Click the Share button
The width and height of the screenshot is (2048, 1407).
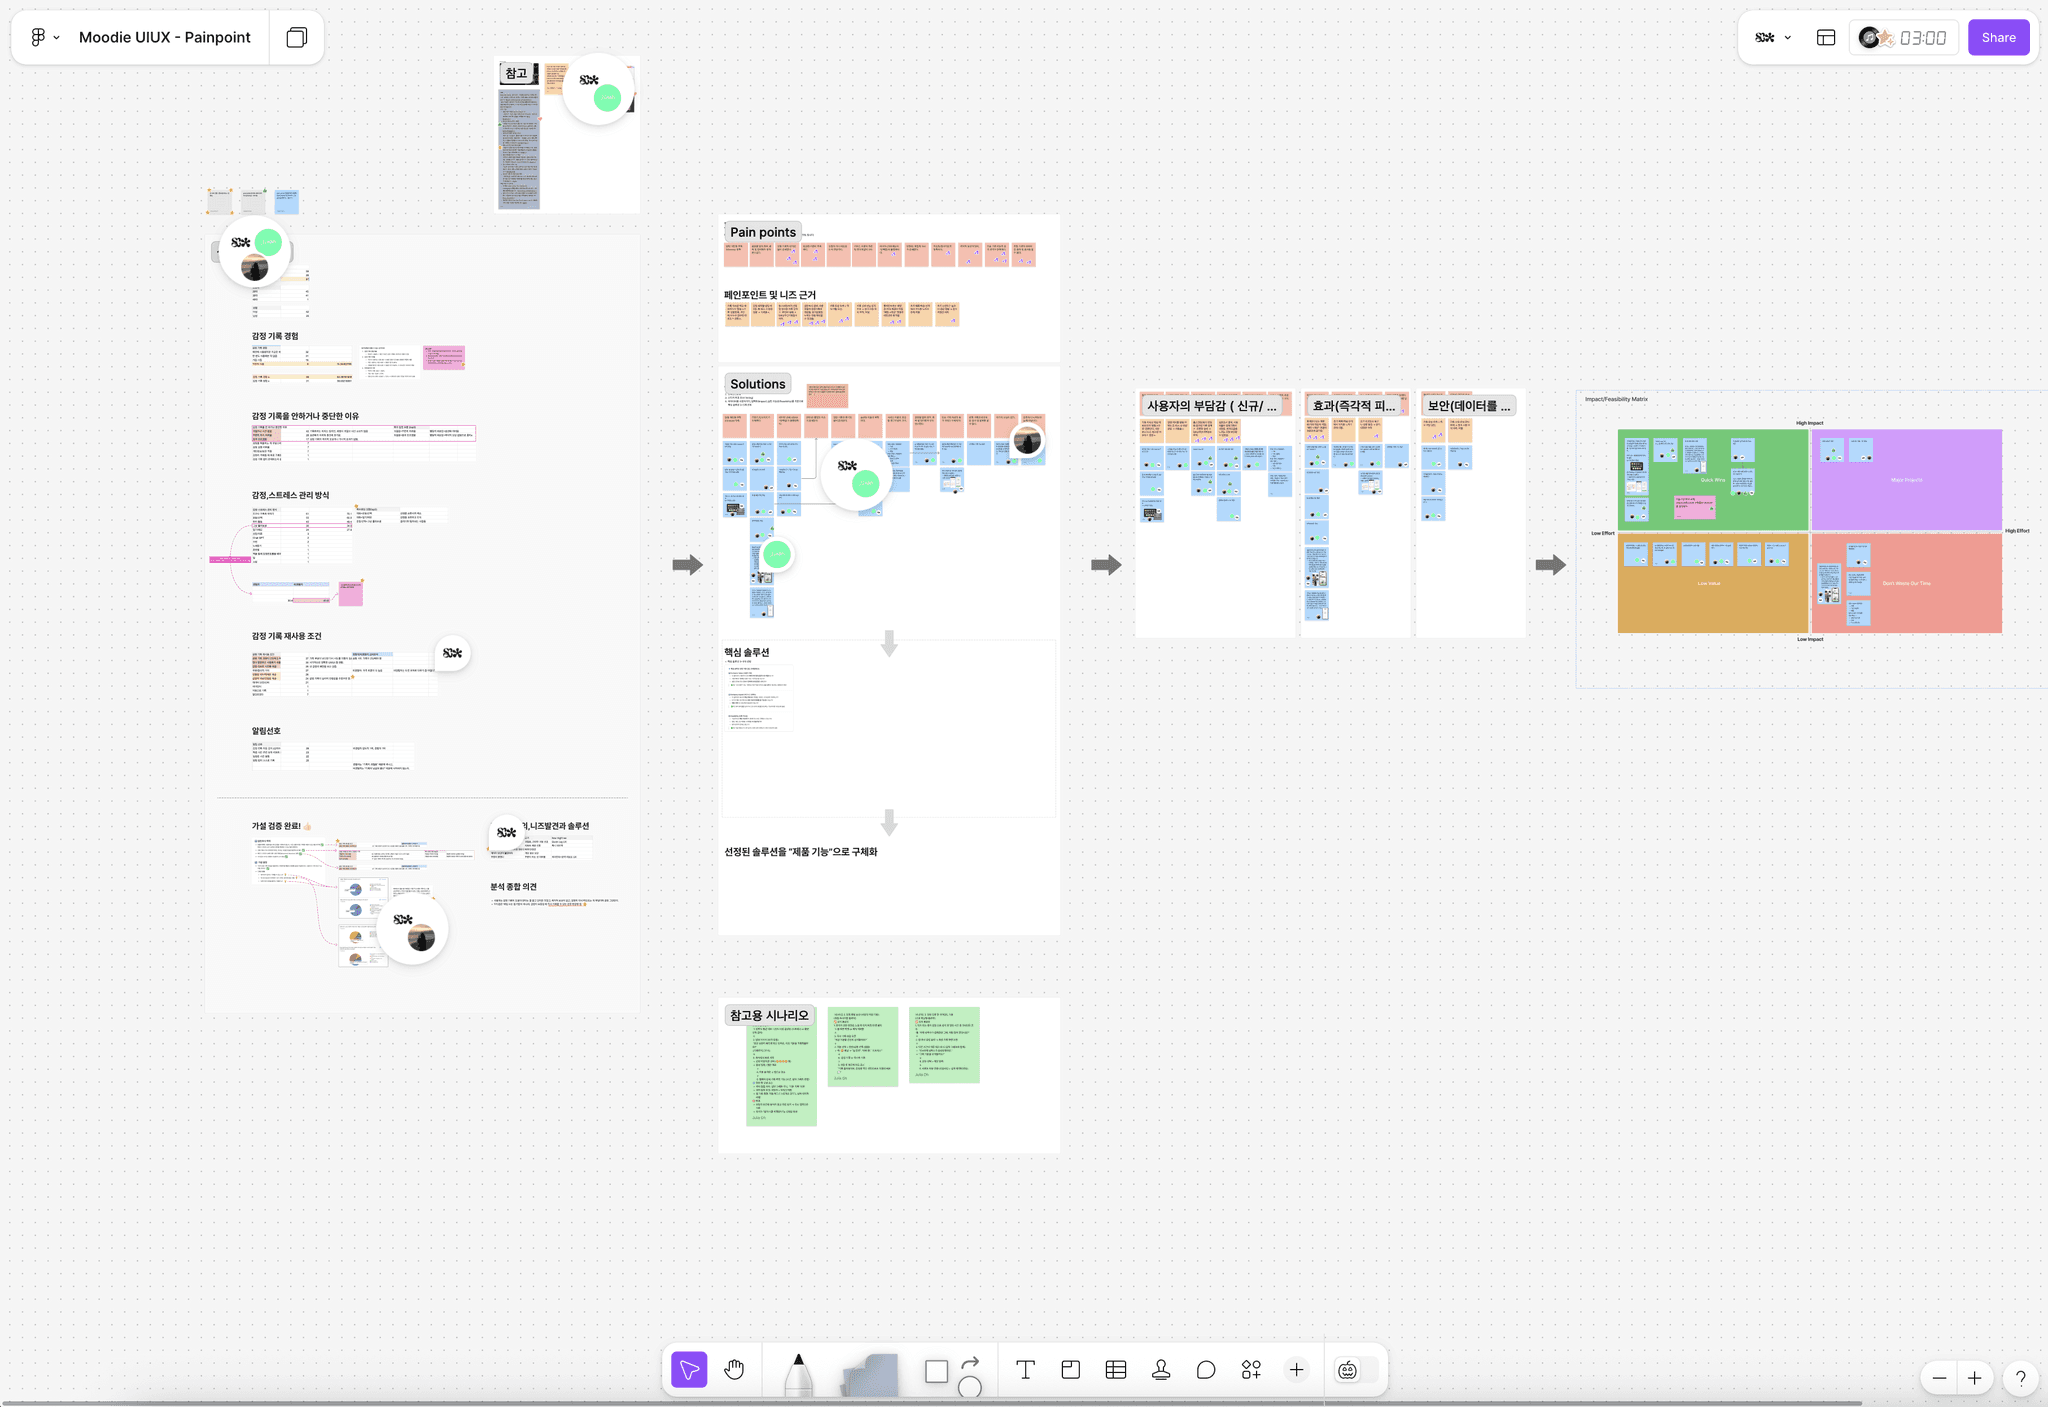[x=1998, y=37]
